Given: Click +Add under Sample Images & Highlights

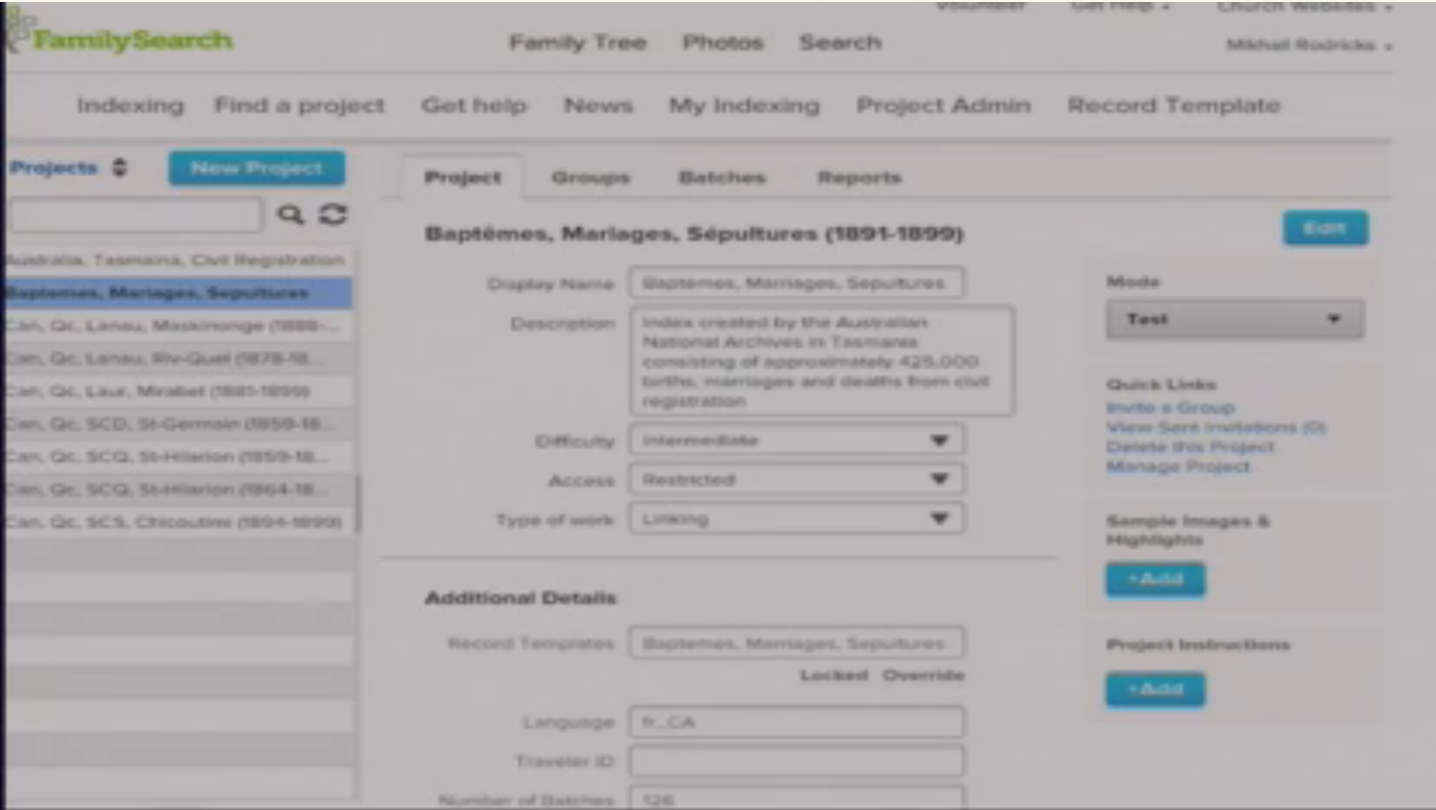Looking at the screenshot, I should pyautogui.click(x=1155, y=578).
